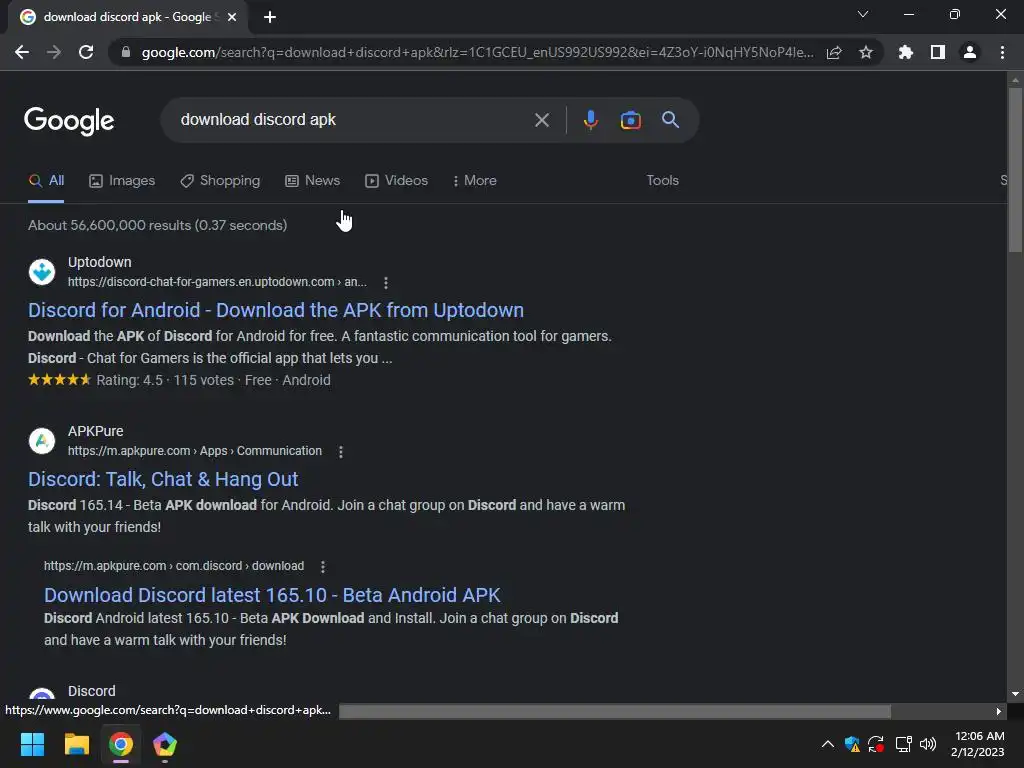Click the address bar URL
This screenshot has height=768, width=1024.
(477, 52)
